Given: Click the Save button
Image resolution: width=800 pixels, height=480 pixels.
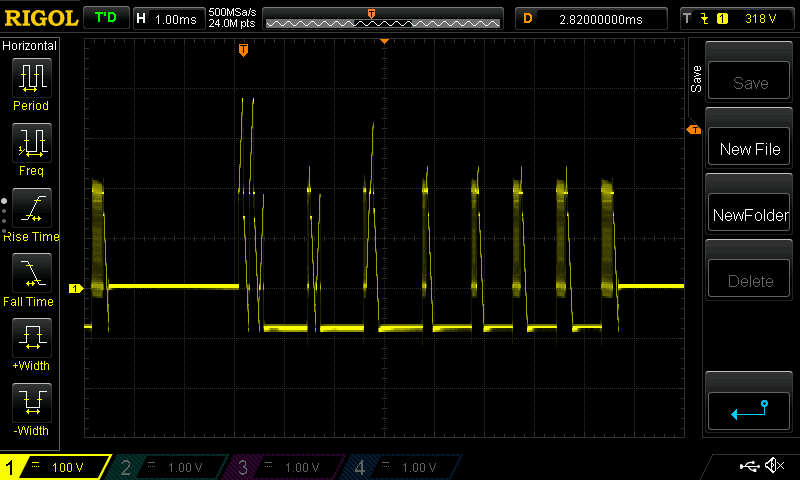Looking at the screenshot, I should (749, 81).
